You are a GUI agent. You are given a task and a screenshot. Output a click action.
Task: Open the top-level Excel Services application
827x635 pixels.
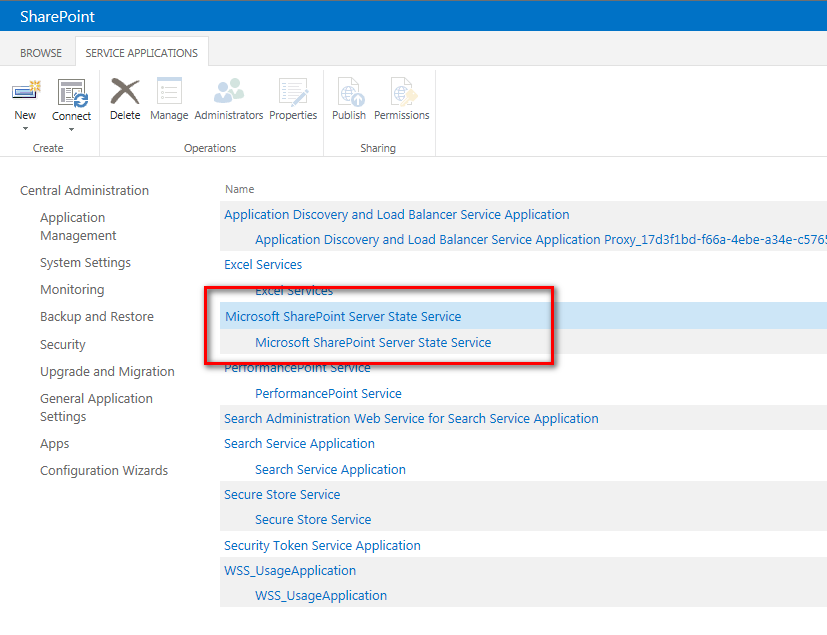click(x=263, y=264)
